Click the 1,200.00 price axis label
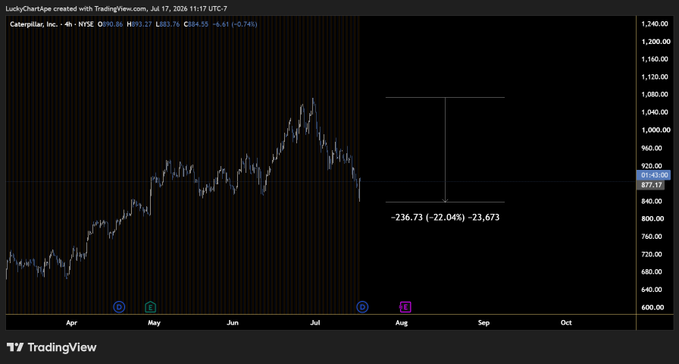This screenshot has width=679, height=364. click(x=655, y=42)
